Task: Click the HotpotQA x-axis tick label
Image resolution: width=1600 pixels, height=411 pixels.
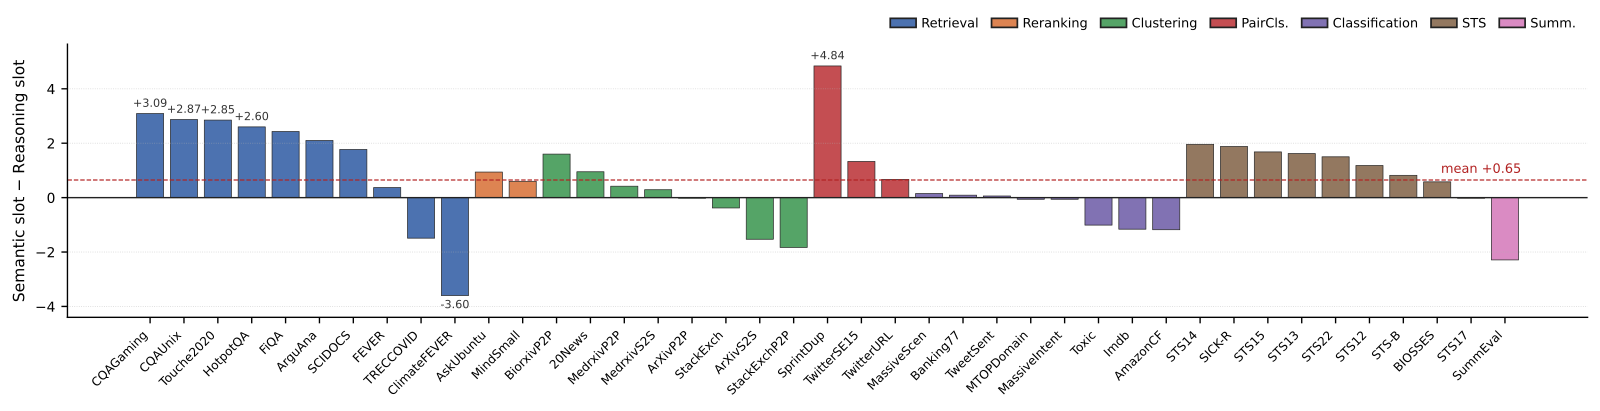Action: pyautogui.click(x=227, y=352)
